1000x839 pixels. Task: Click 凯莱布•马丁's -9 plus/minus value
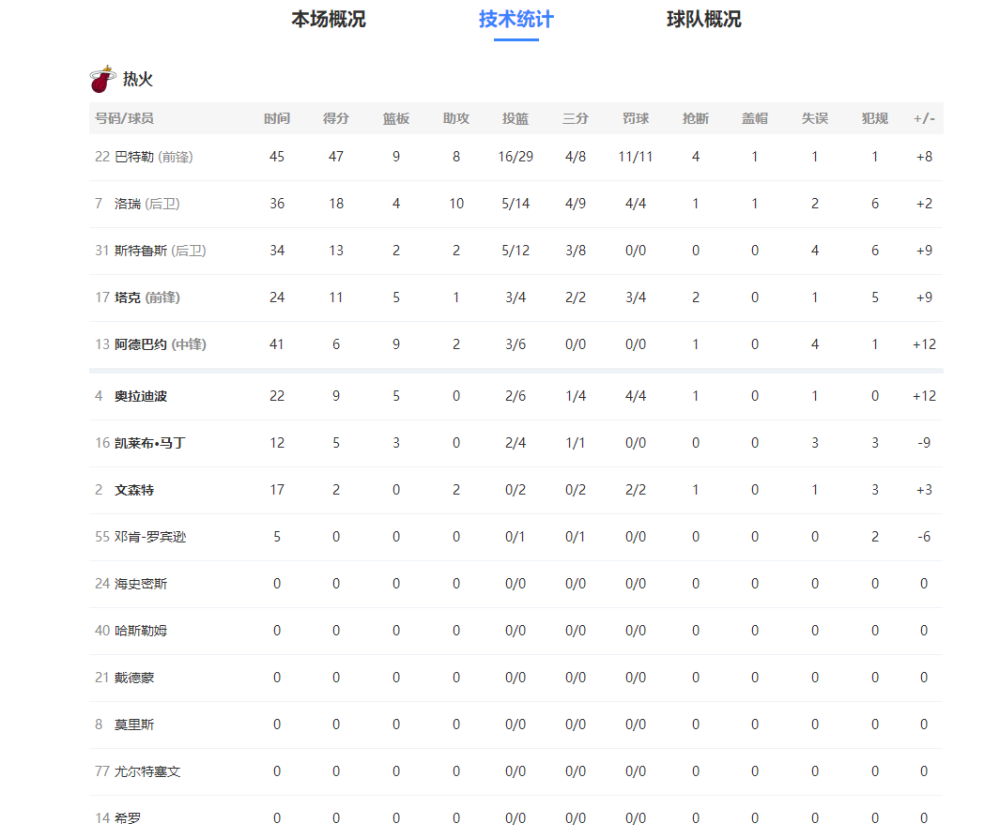924,443
